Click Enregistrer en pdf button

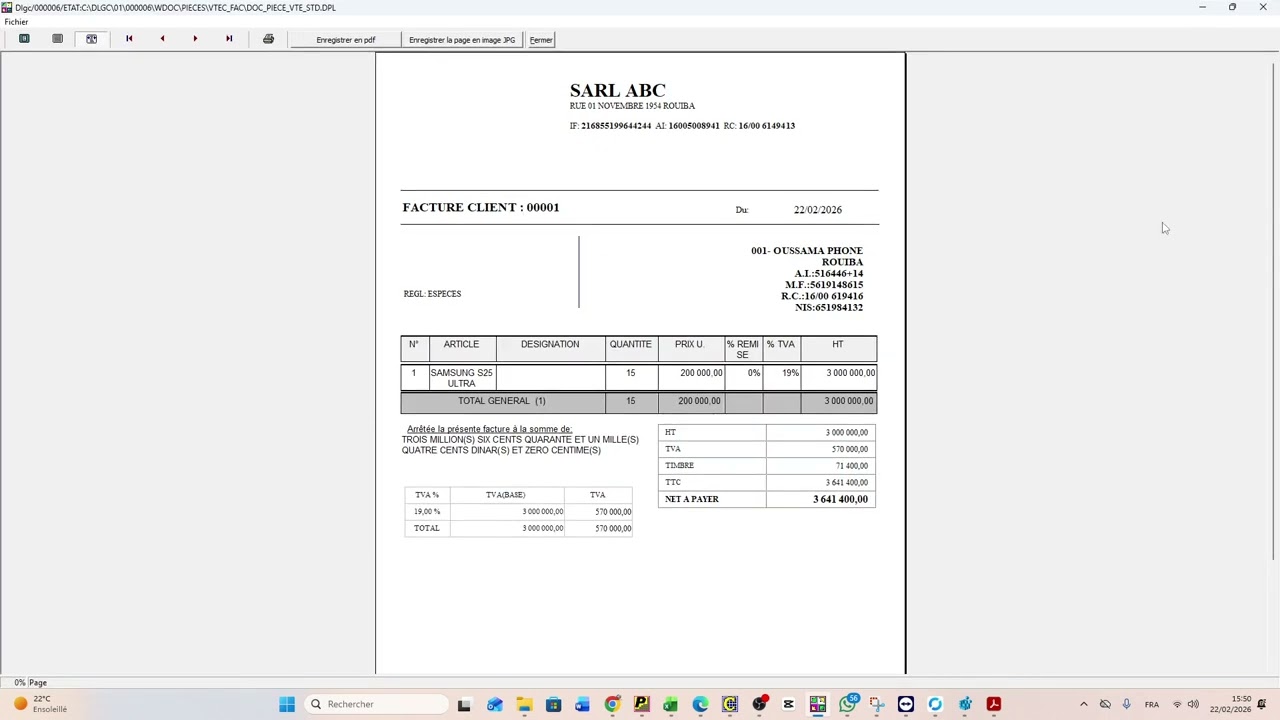tap(346, 40)
